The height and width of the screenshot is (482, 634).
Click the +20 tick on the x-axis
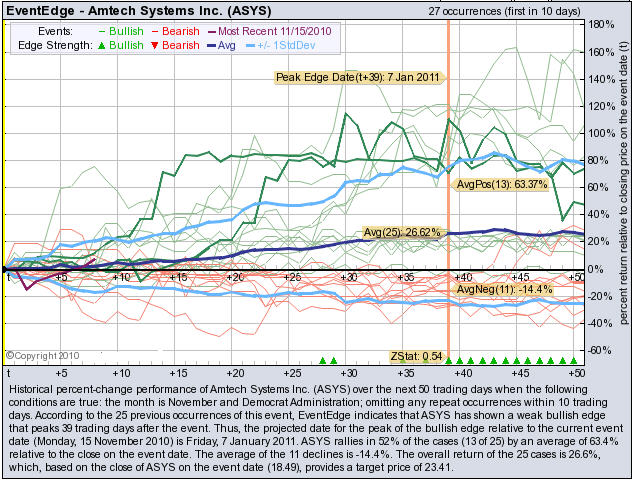tap(235, 276)
